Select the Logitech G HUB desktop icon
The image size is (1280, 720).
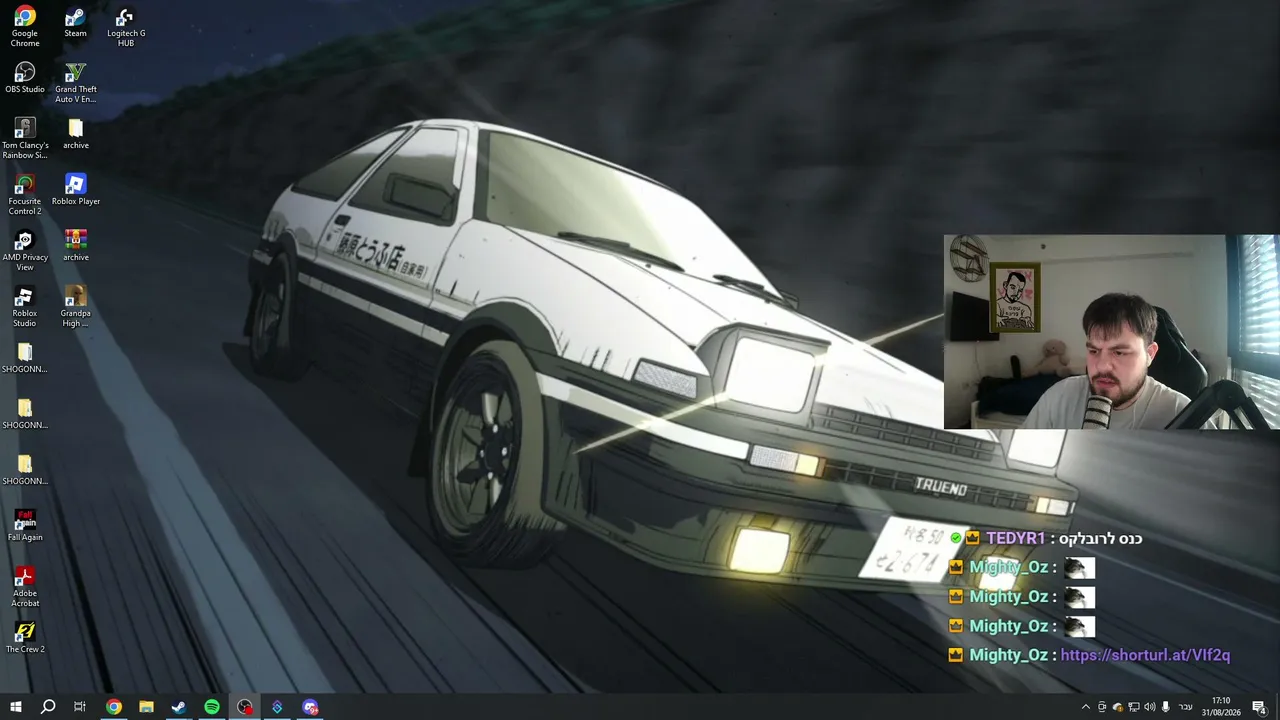126,27
